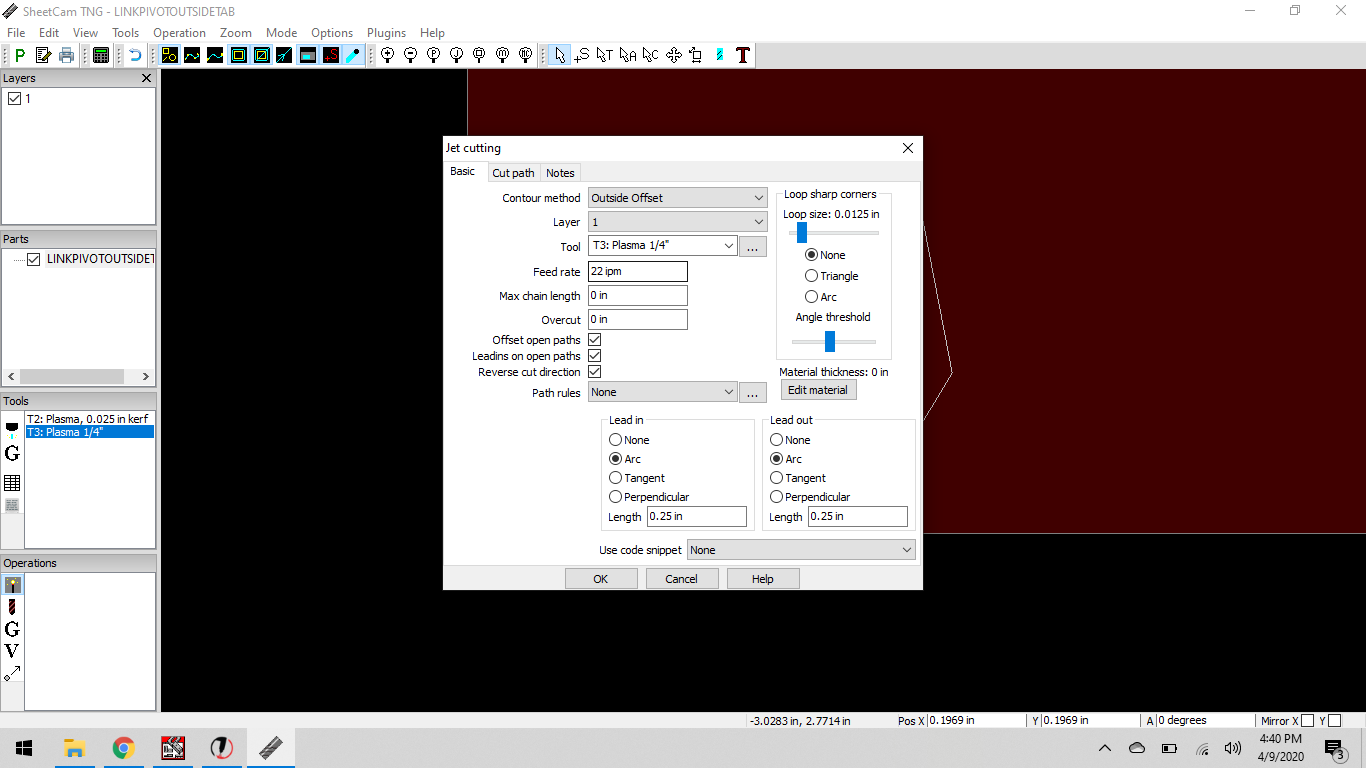Click the move four-arrow cross tool icon
Screen dimensions: 1366x768
point(673,56)
